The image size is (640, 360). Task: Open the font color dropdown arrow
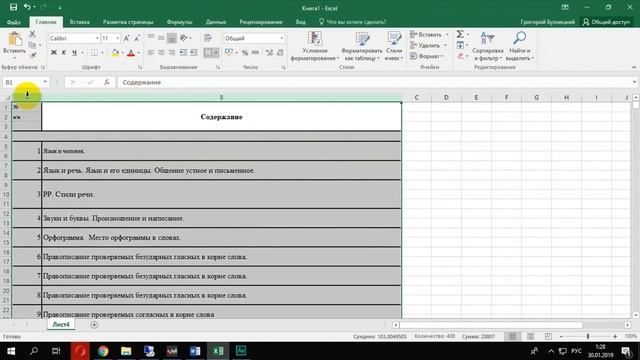pos(138,53)
